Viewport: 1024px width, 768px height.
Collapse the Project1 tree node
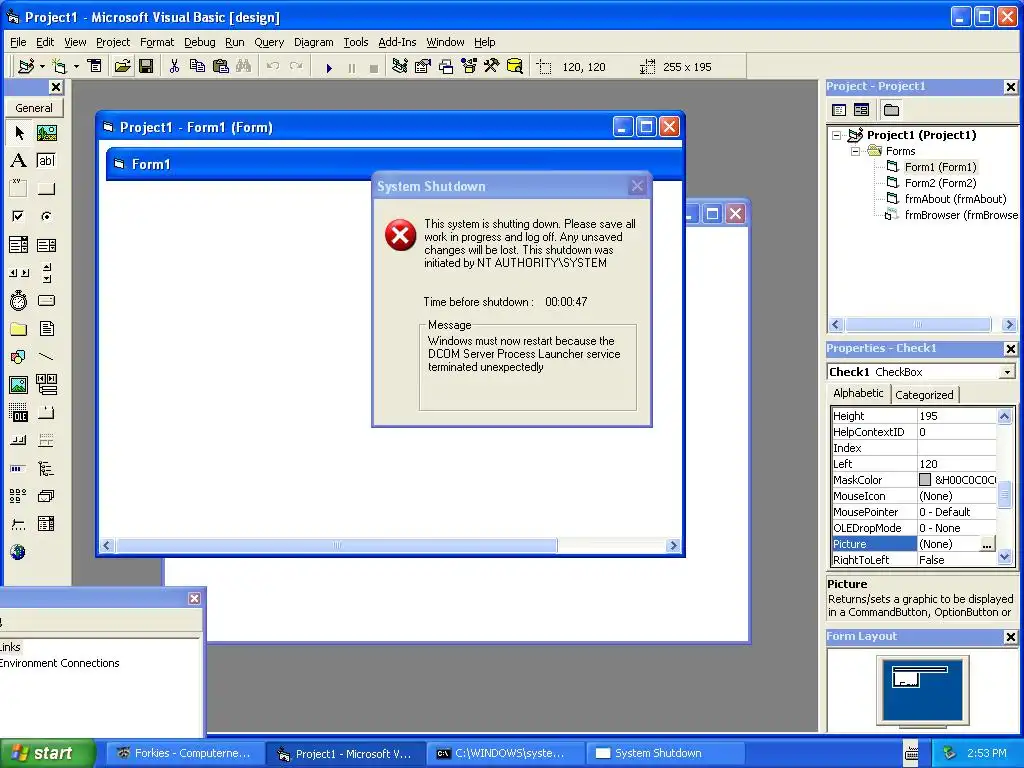click(x=837, y=135)
